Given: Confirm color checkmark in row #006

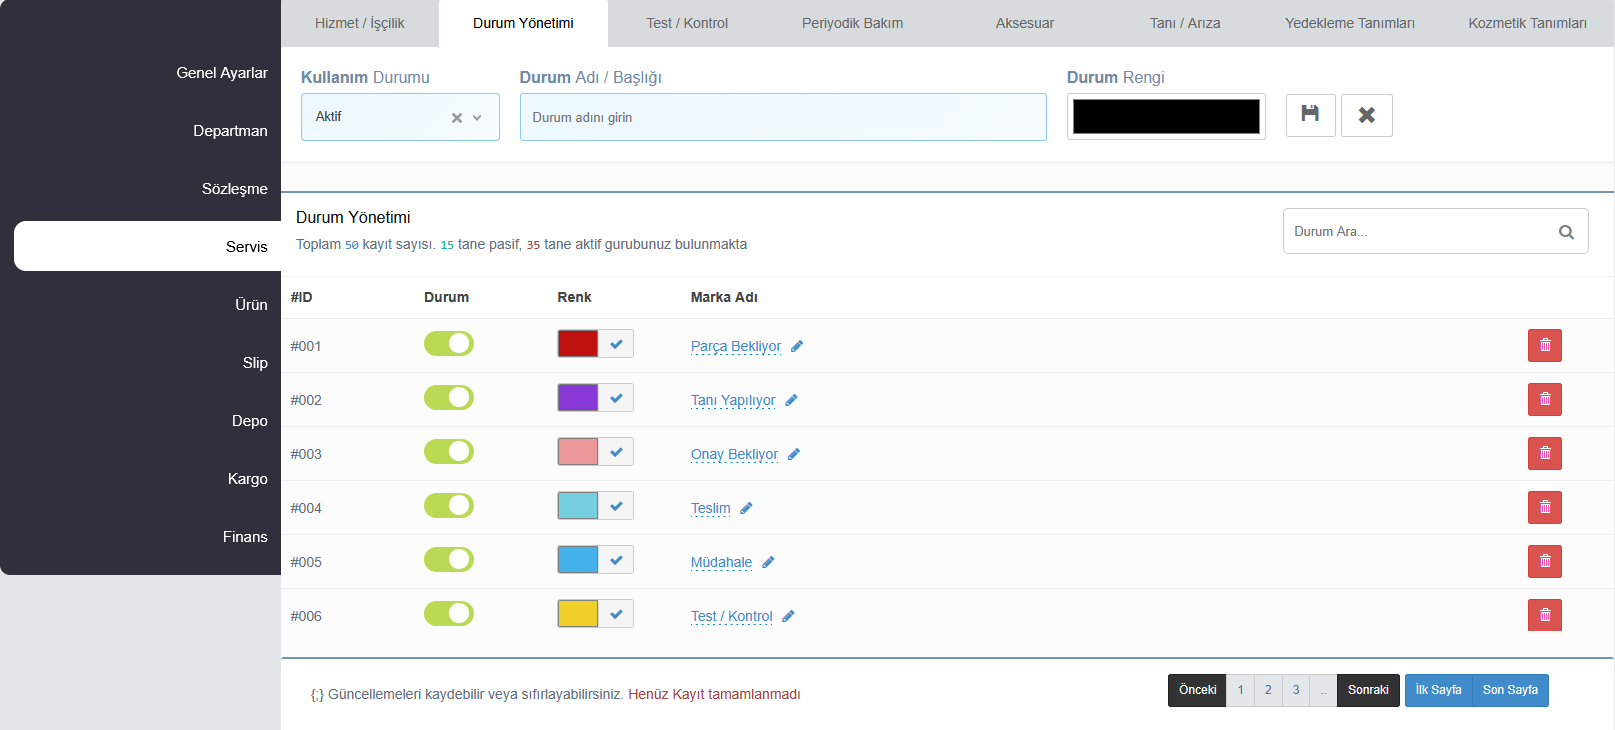Looking at the screenshot, I should 616,613.
